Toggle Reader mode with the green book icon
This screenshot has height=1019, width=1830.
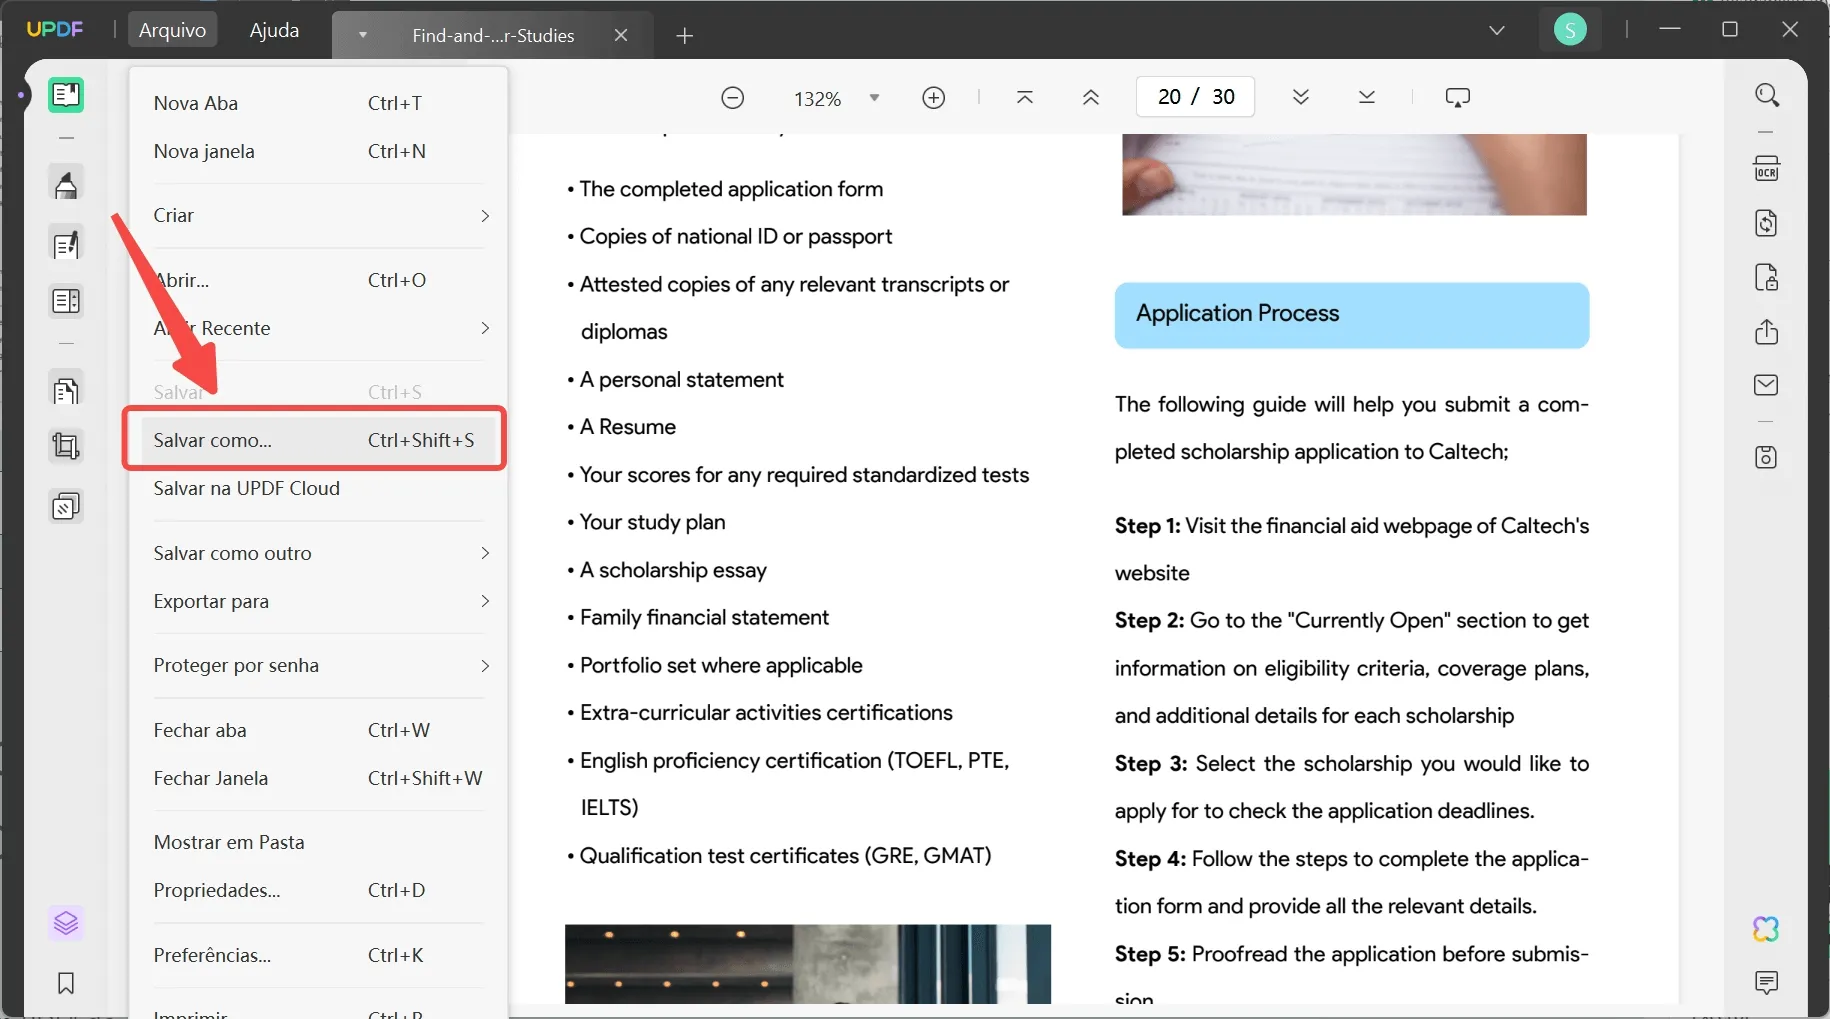coord(66,95)
